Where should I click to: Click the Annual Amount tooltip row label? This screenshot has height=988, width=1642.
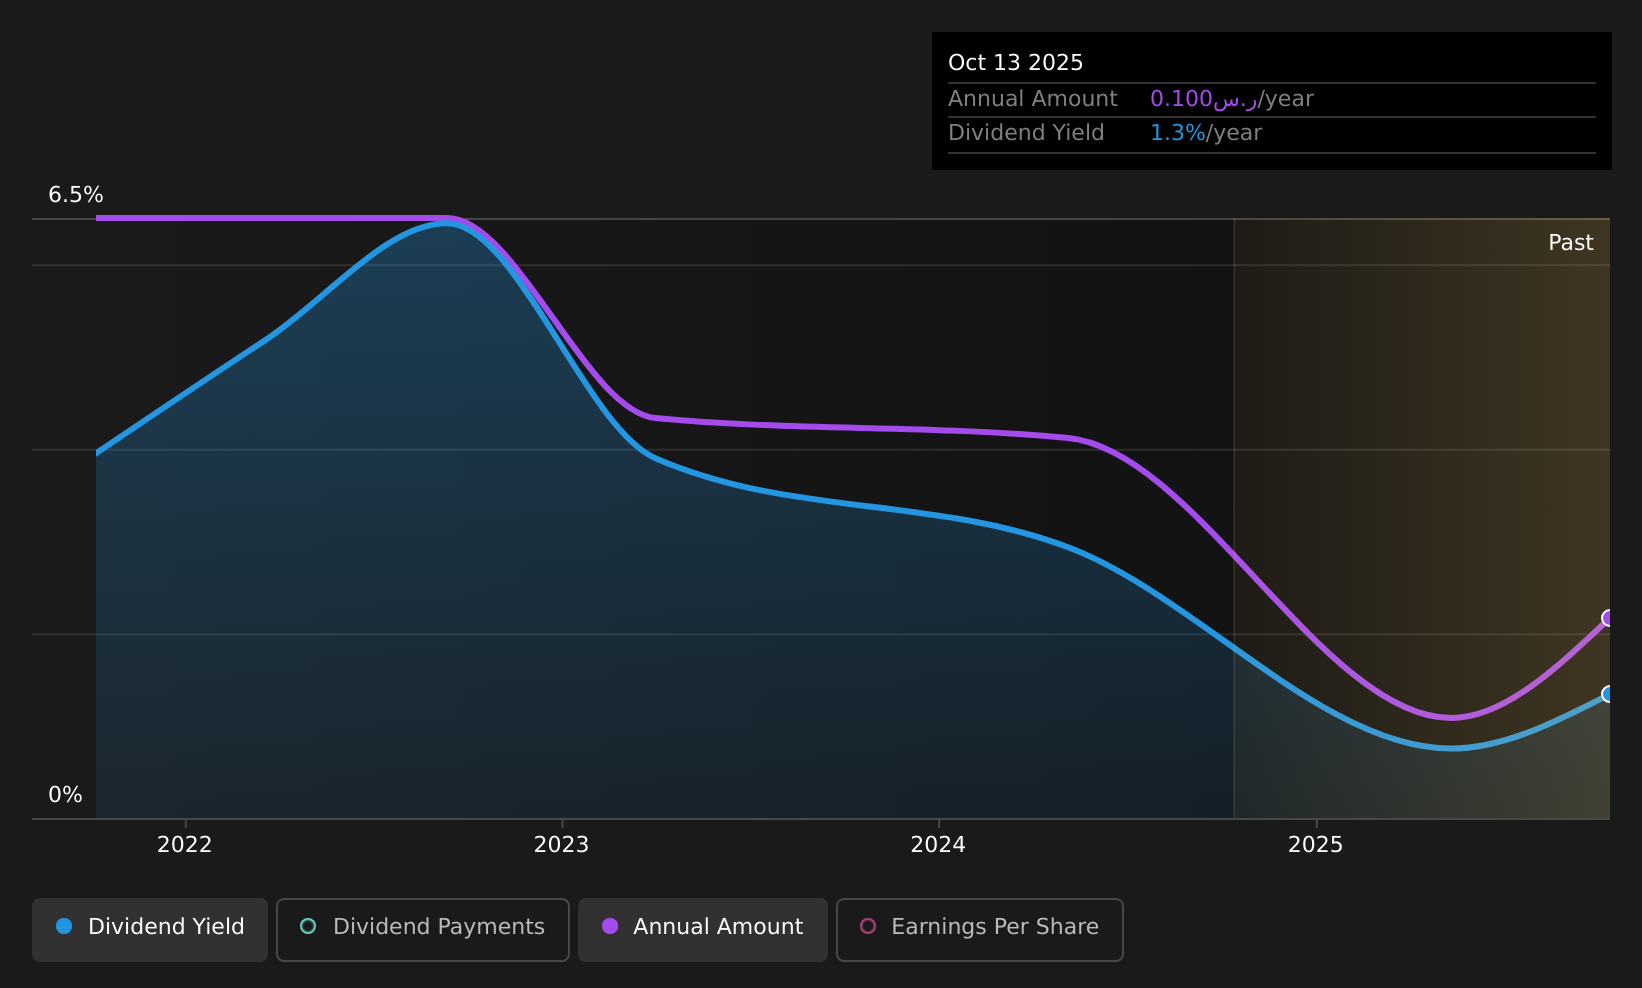pos(1033,99)
